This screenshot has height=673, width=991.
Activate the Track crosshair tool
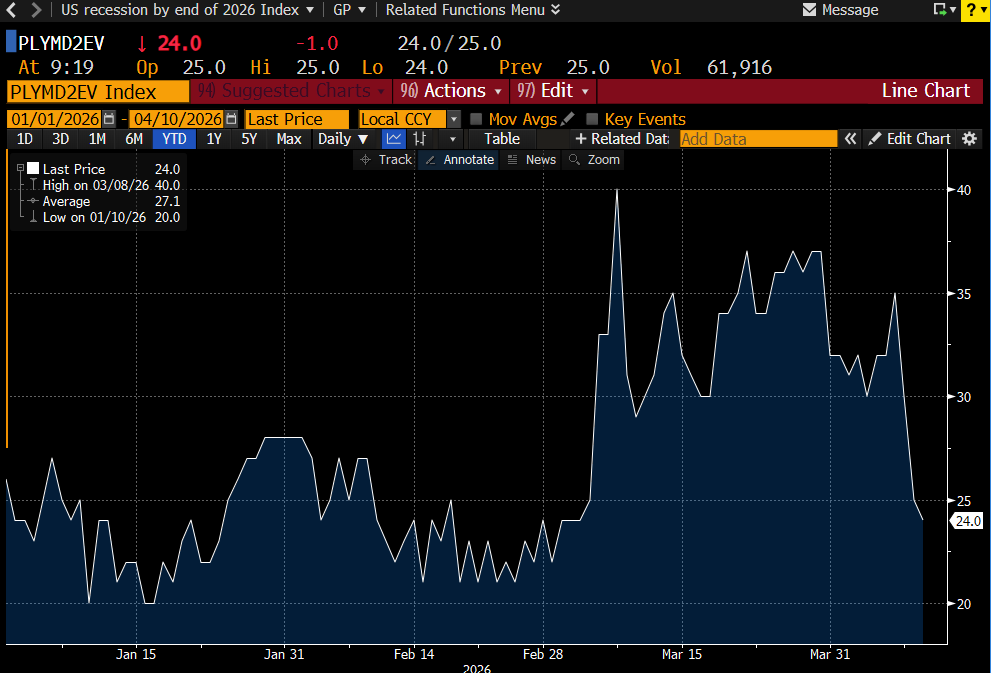386,160
